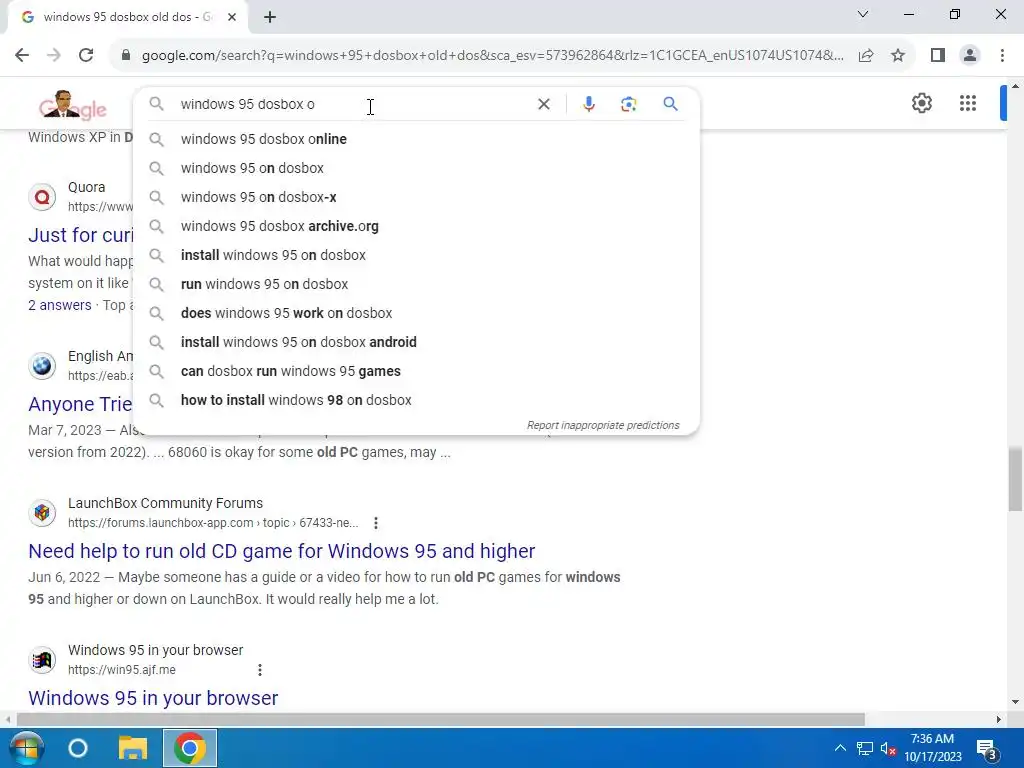The width and height of the screenshot is (1024, 768).
Task: Click the scroll down arrow
Action: [x=1015, y=702]
